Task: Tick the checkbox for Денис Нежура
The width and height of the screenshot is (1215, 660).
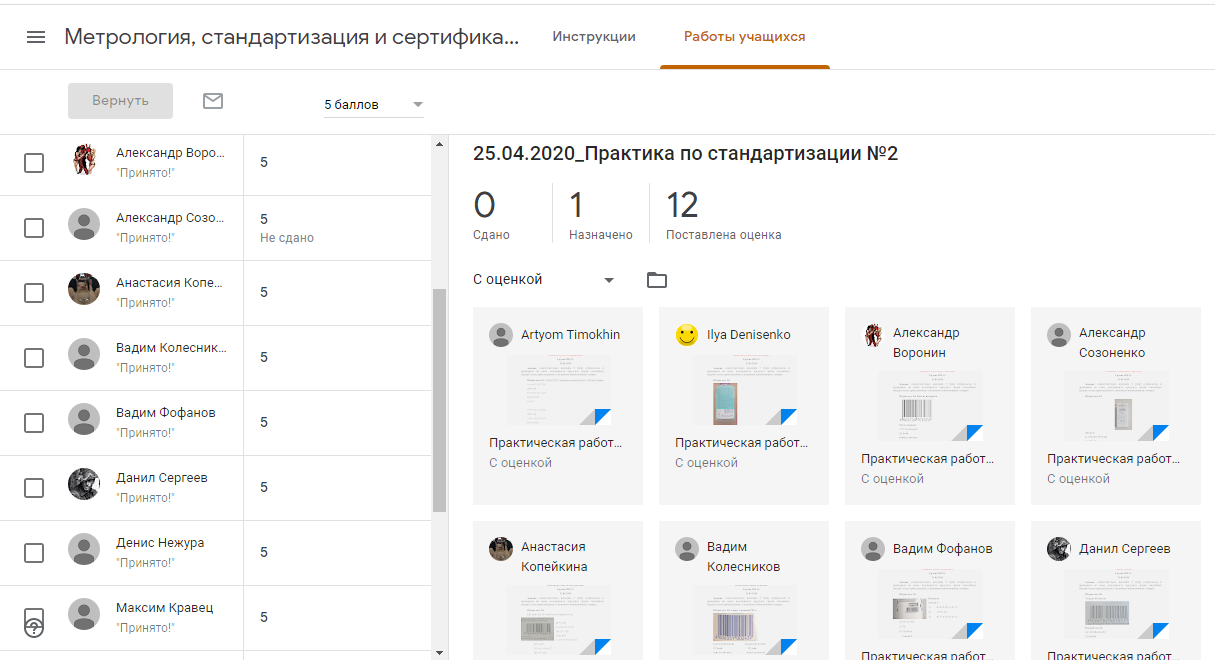Action: 34,553
